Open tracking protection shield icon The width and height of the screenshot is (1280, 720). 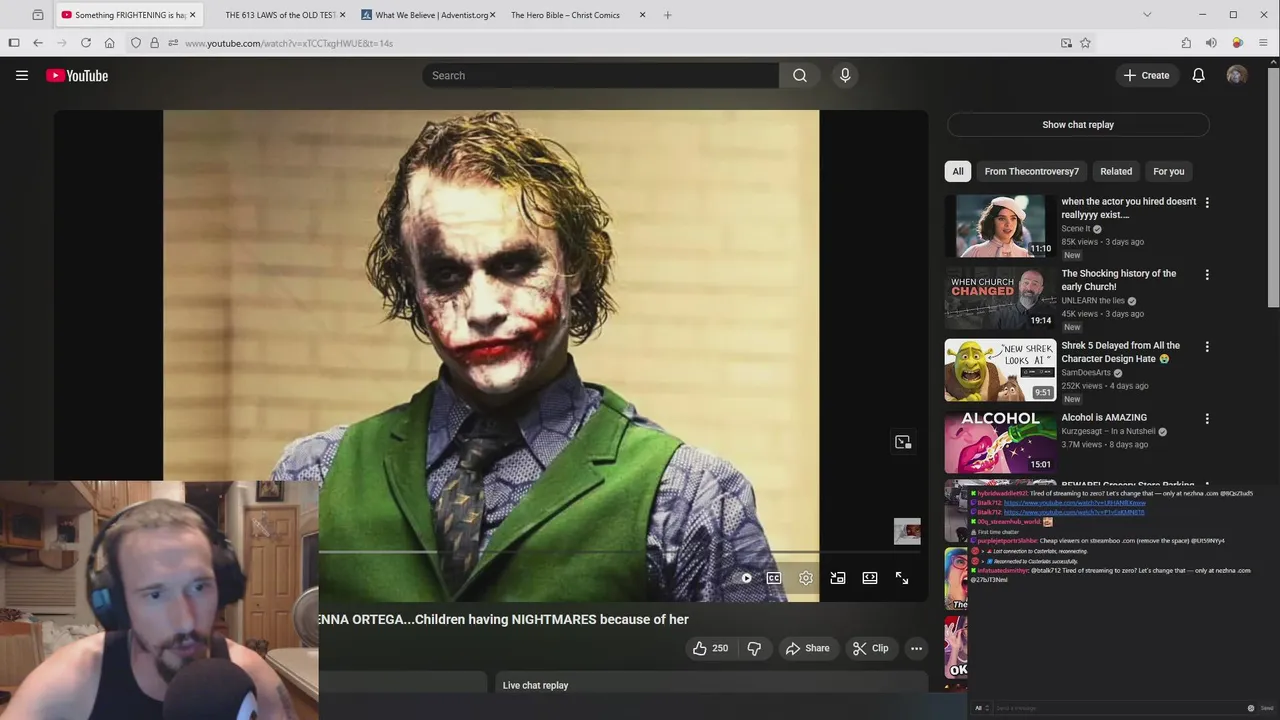(136, 43)
